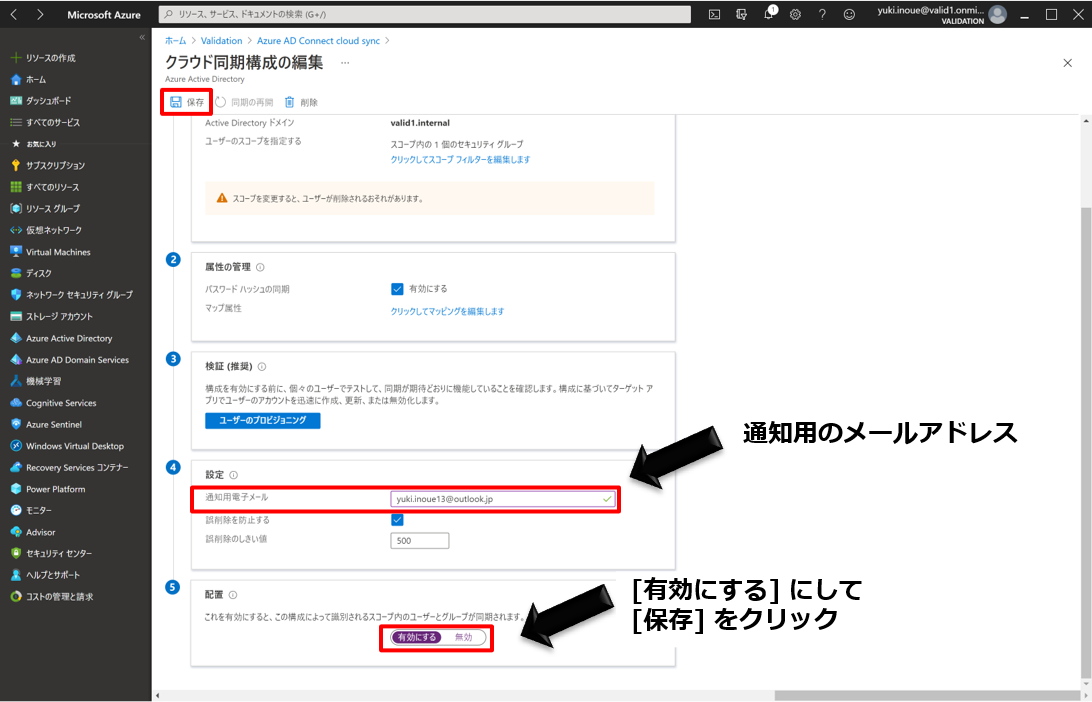Click the search box リソース、サービス、ドキュメントの検索
Viewport: 1092px width, 702px height.
click(x=425, y=14)
